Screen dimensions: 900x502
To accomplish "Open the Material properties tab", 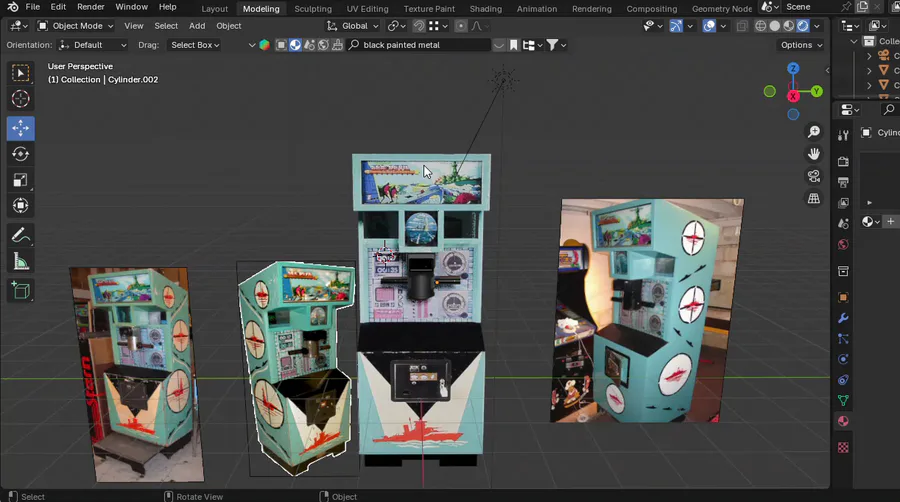I will (x=843, y=421).
